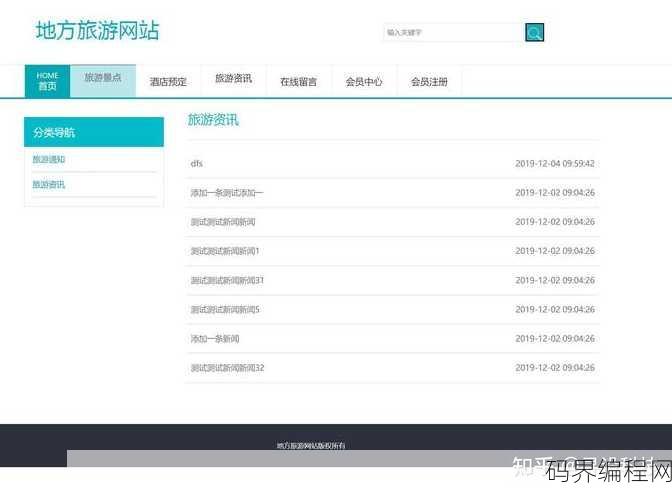Open the HOME 首页 nav tab
Viewport: 672px width, 490px height.
pyautogui.click(x=47, y=81)
